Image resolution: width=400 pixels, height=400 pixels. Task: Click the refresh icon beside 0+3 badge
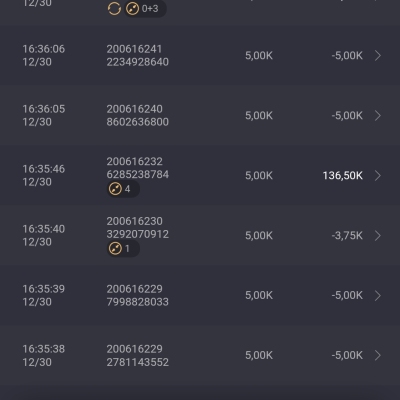pyautogui.click(x=114, y=9)
